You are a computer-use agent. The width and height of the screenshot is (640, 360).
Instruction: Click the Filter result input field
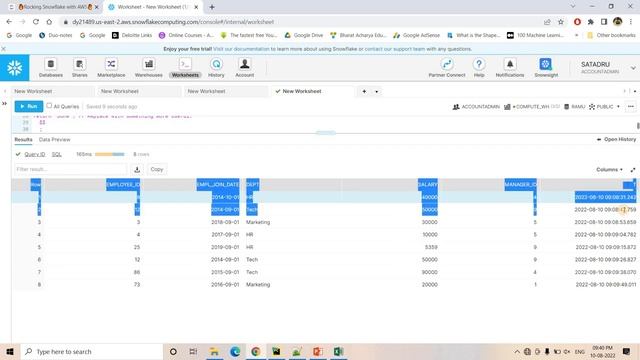(x=70, y=169)
